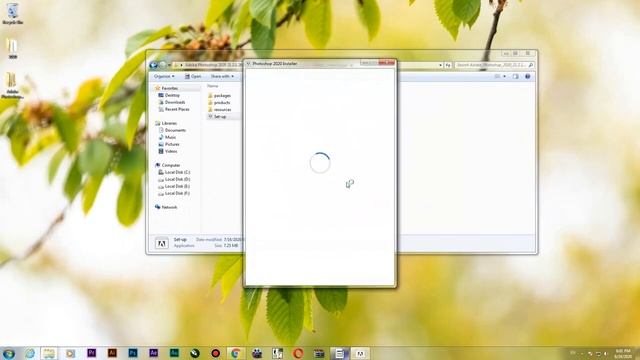Click the Windows Start orb
This screenshot has width=640, height=360.
coord(9,353)
